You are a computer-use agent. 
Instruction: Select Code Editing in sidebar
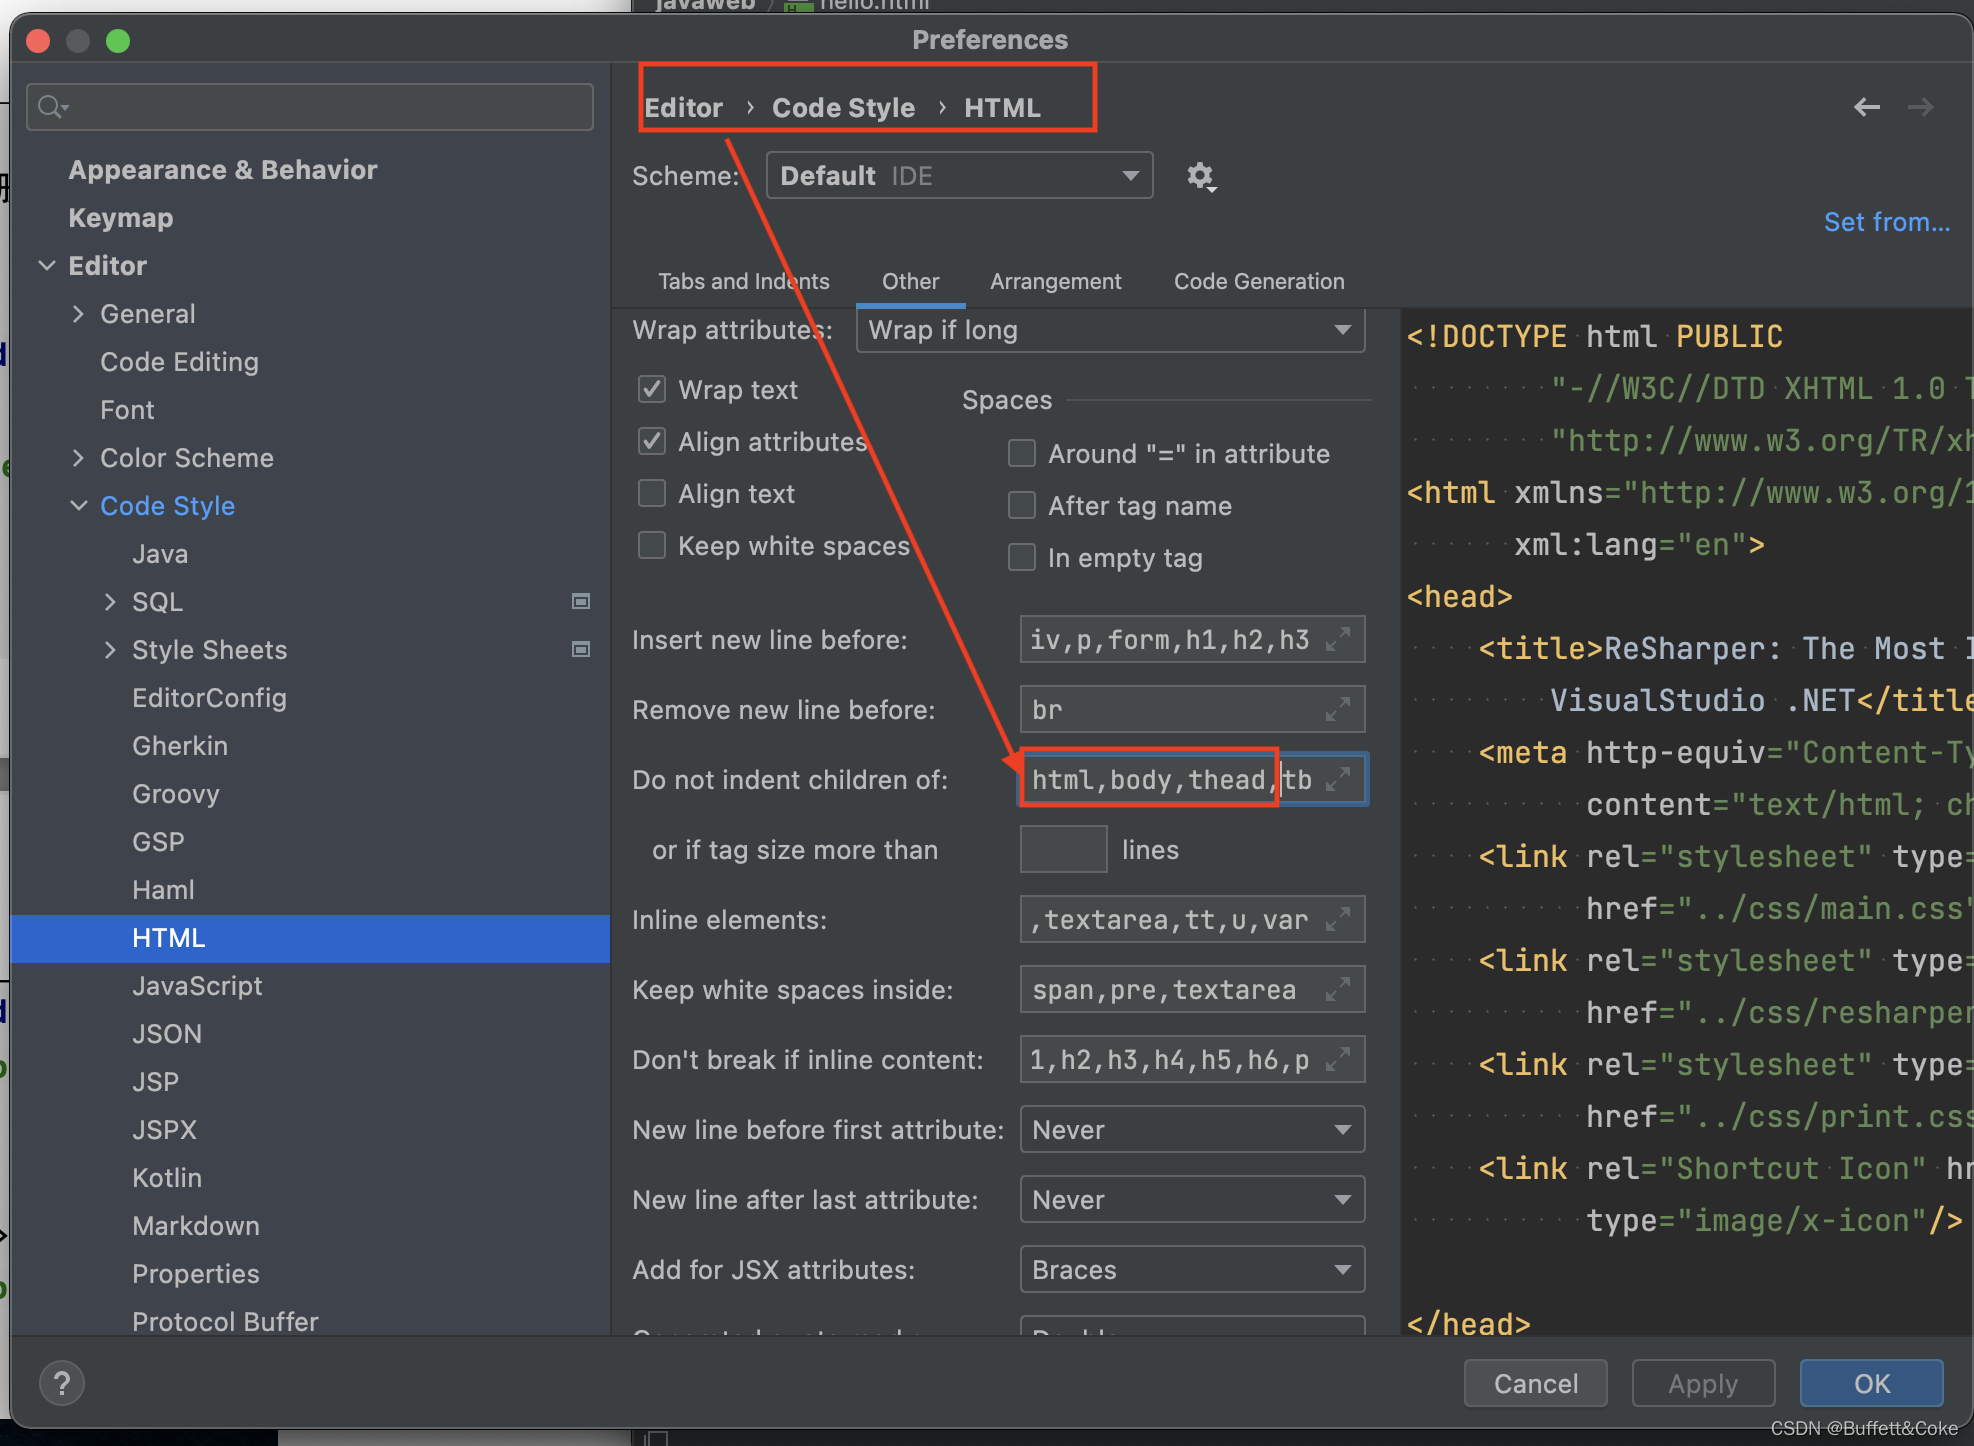[179, 361]
